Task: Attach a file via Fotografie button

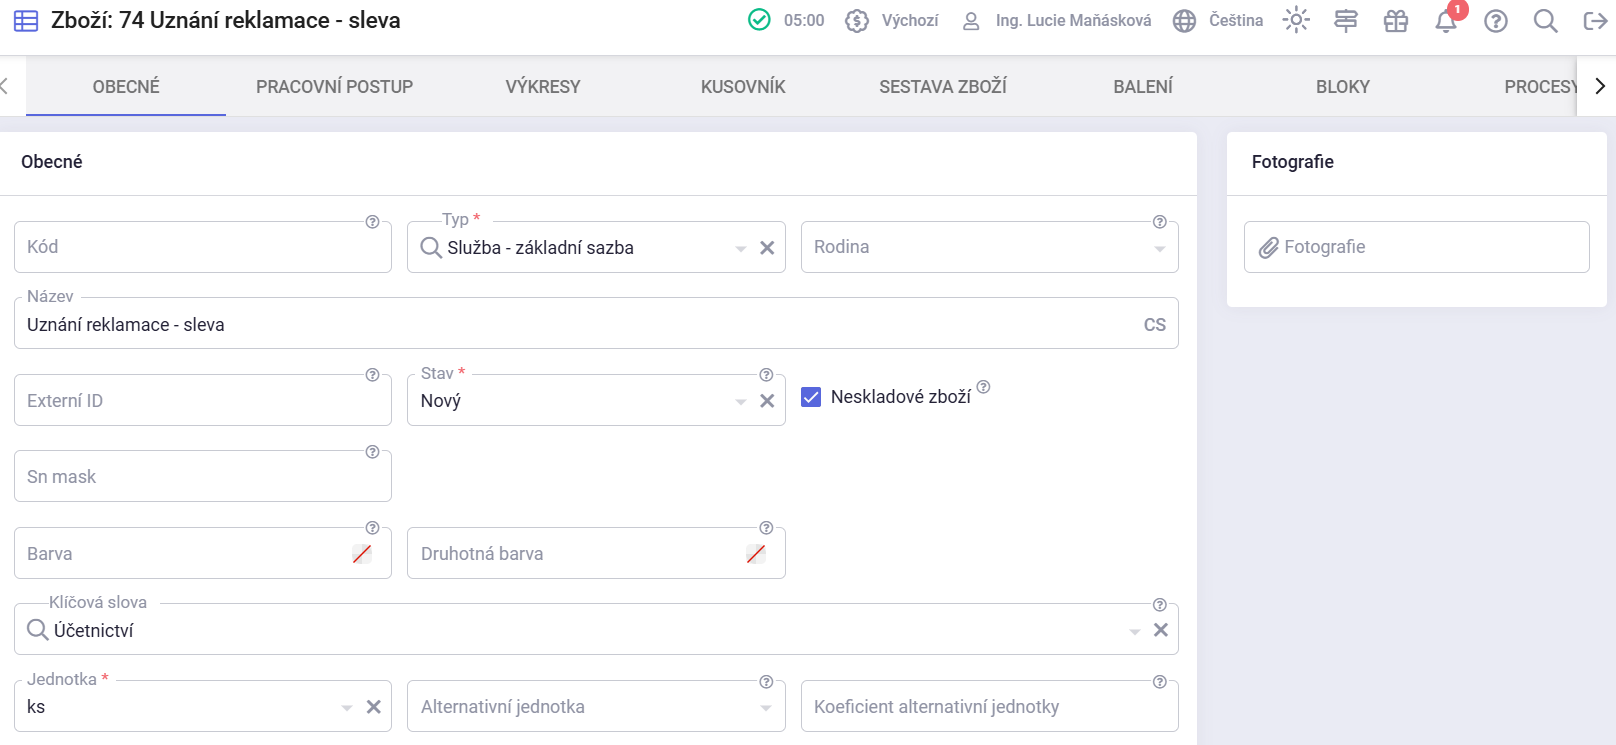Action: (x=1415, y=247)
